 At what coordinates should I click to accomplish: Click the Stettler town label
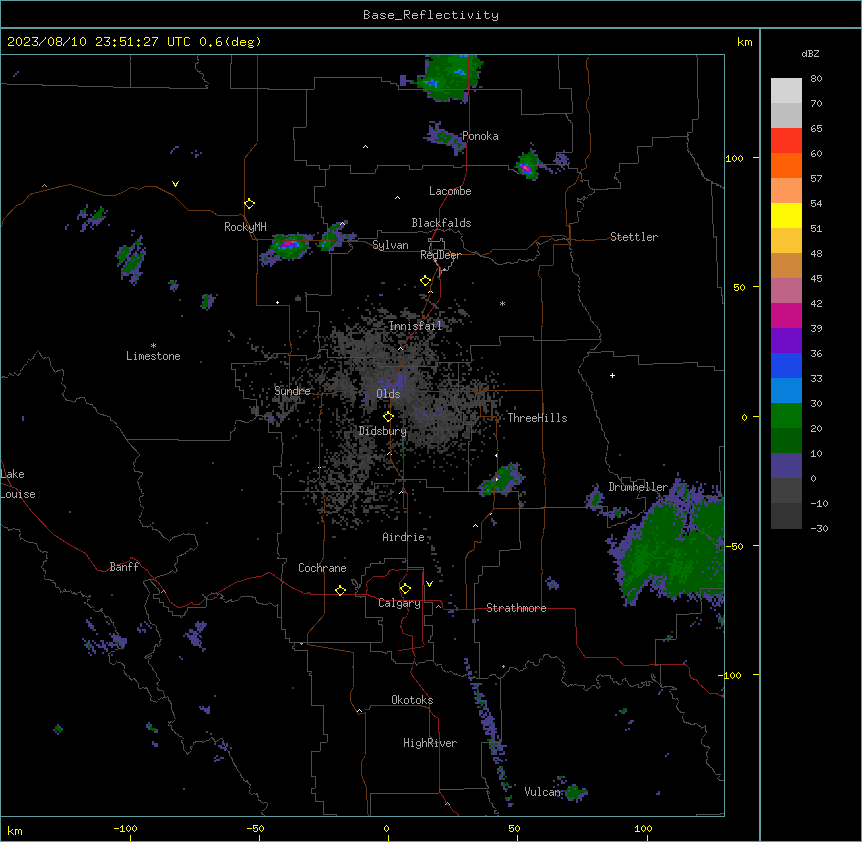(633, 237)
